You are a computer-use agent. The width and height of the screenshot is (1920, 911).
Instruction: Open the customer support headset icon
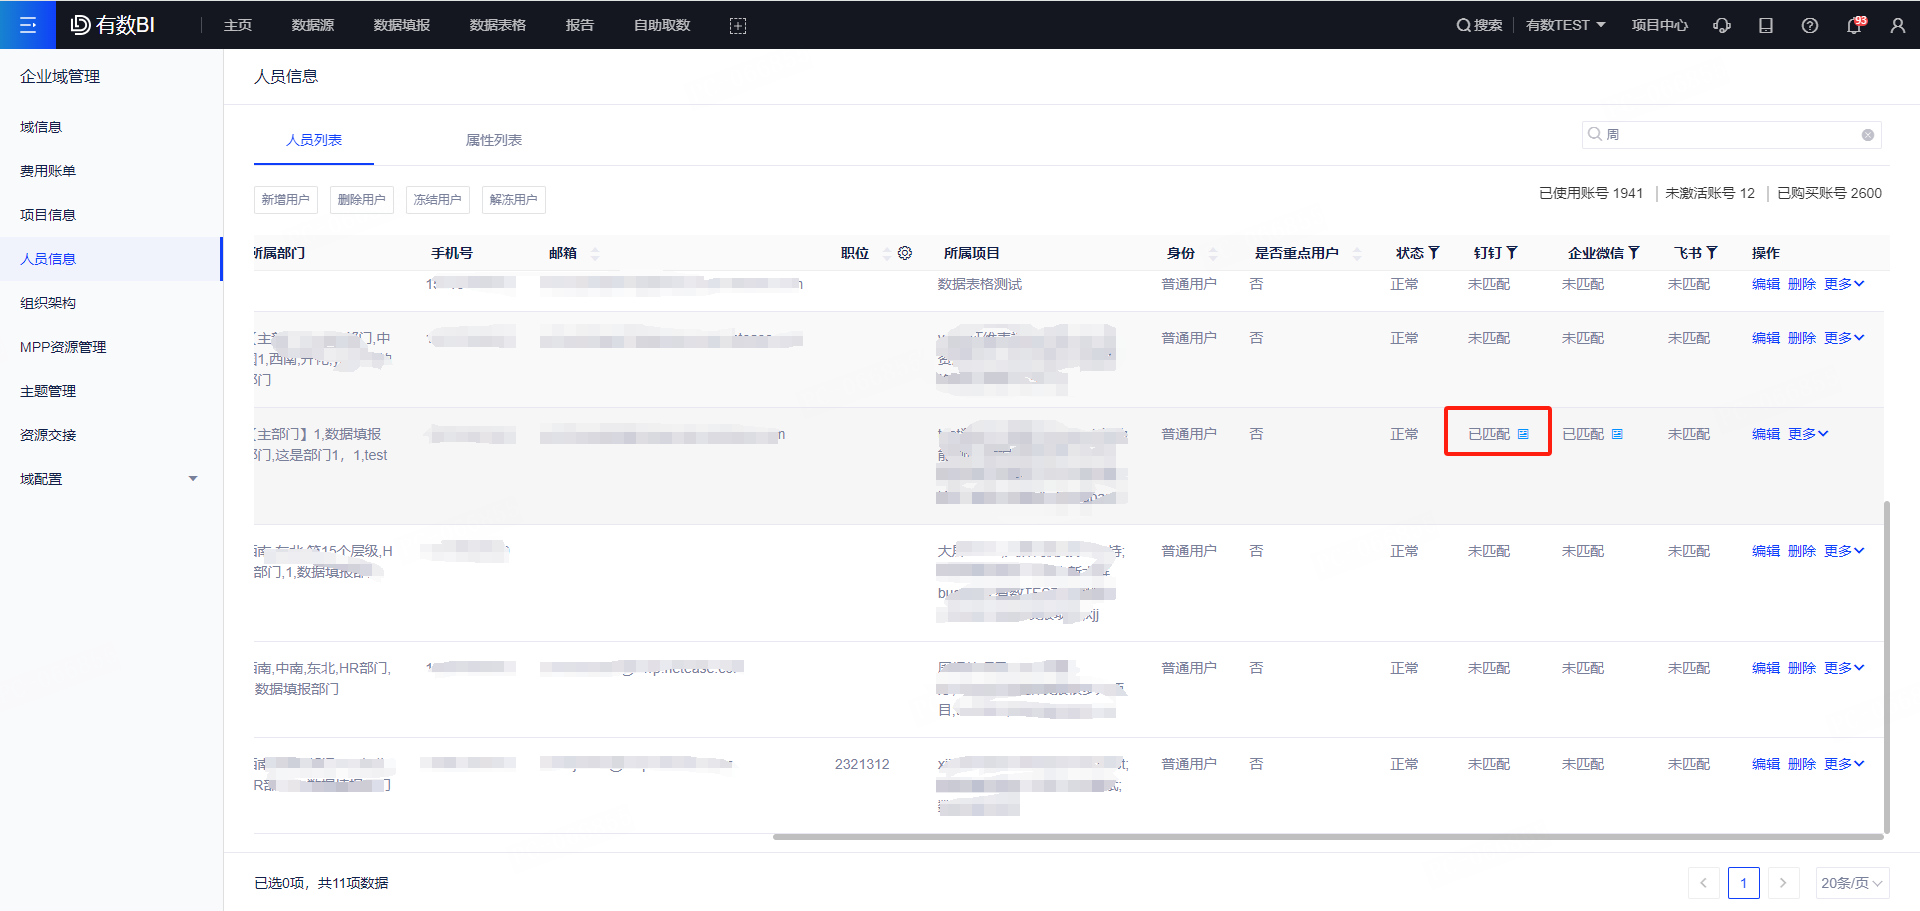click(x=1722, y=25)
